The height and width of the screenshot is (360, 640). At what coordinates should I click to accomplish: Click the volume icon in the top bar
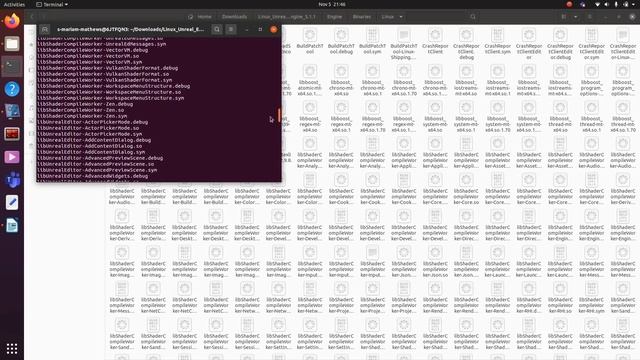607,4
